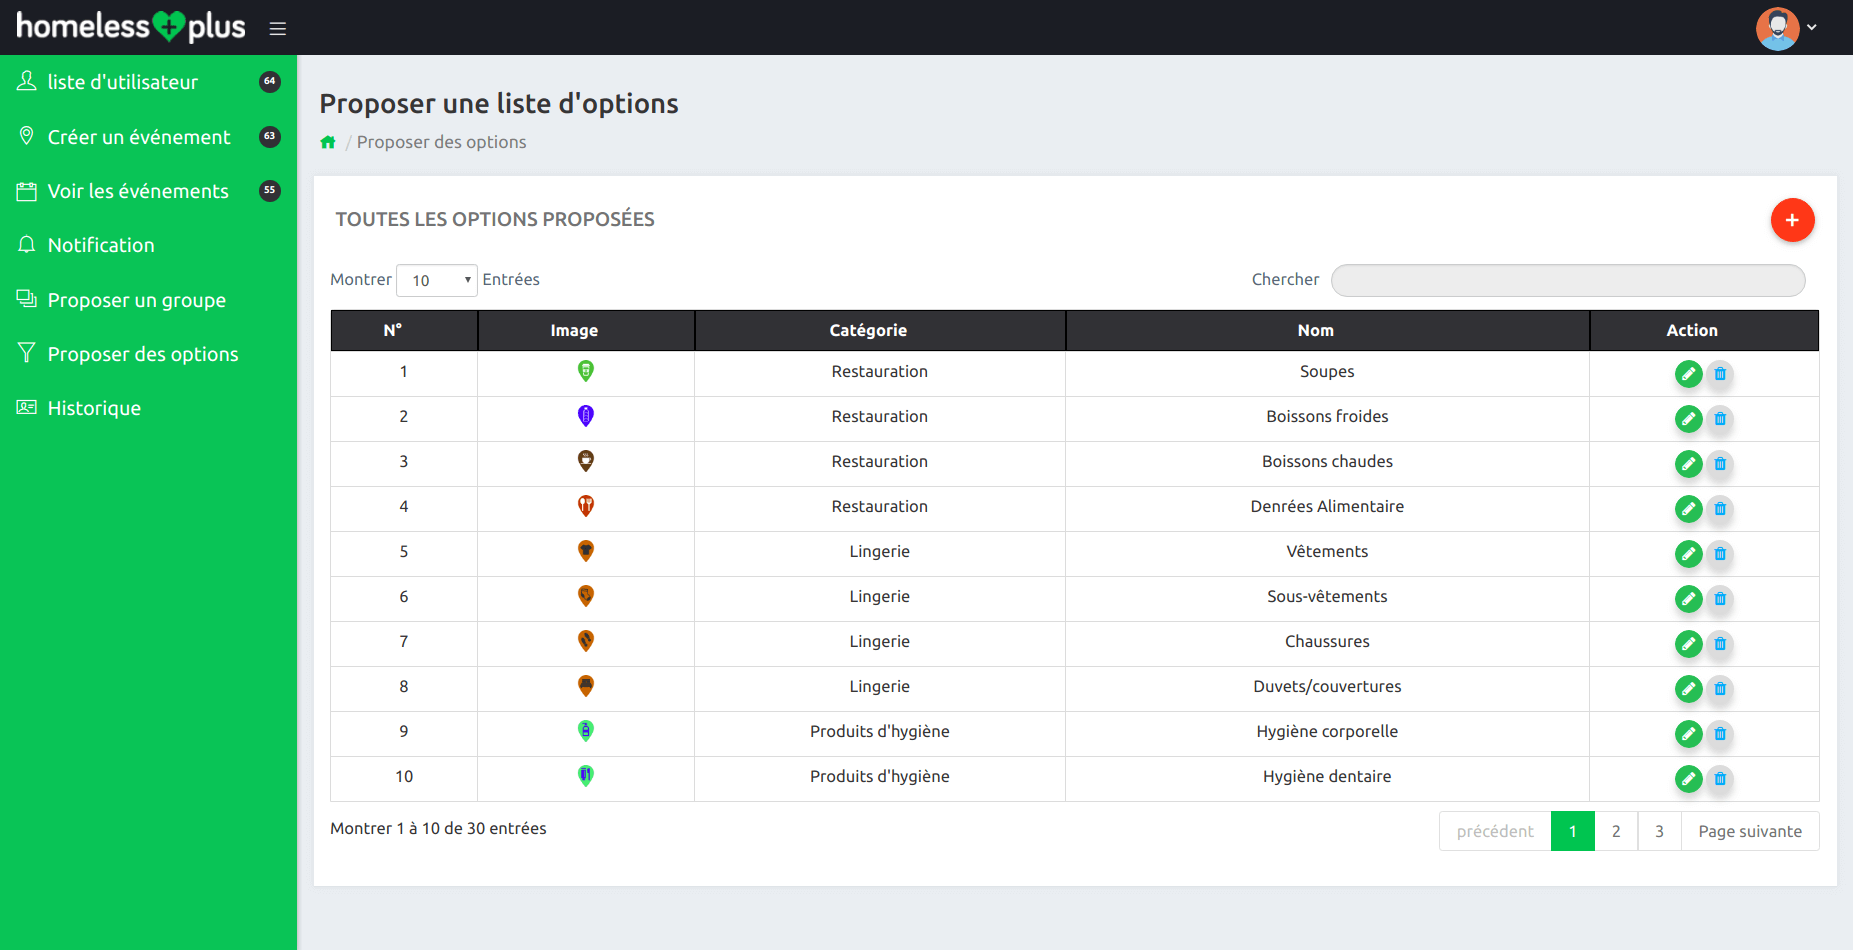Sort the table by Nom column header
1853x950 pixels.
click(x=1315, y=330)
